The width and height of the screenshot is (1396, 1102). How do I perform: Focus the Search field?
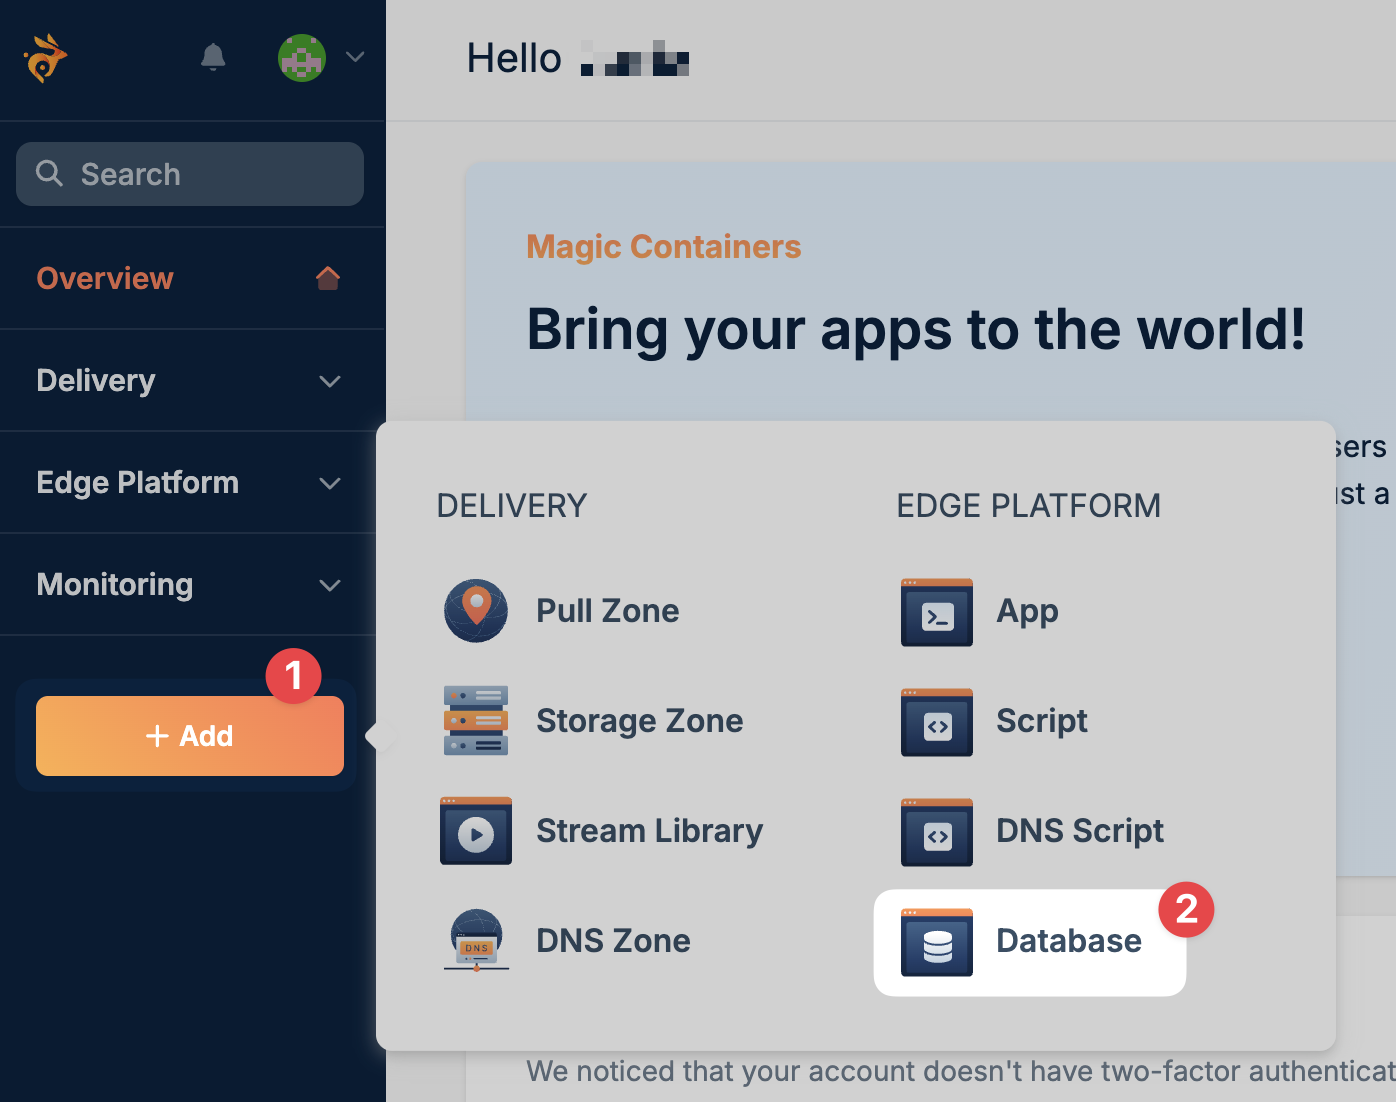(190, 174)
